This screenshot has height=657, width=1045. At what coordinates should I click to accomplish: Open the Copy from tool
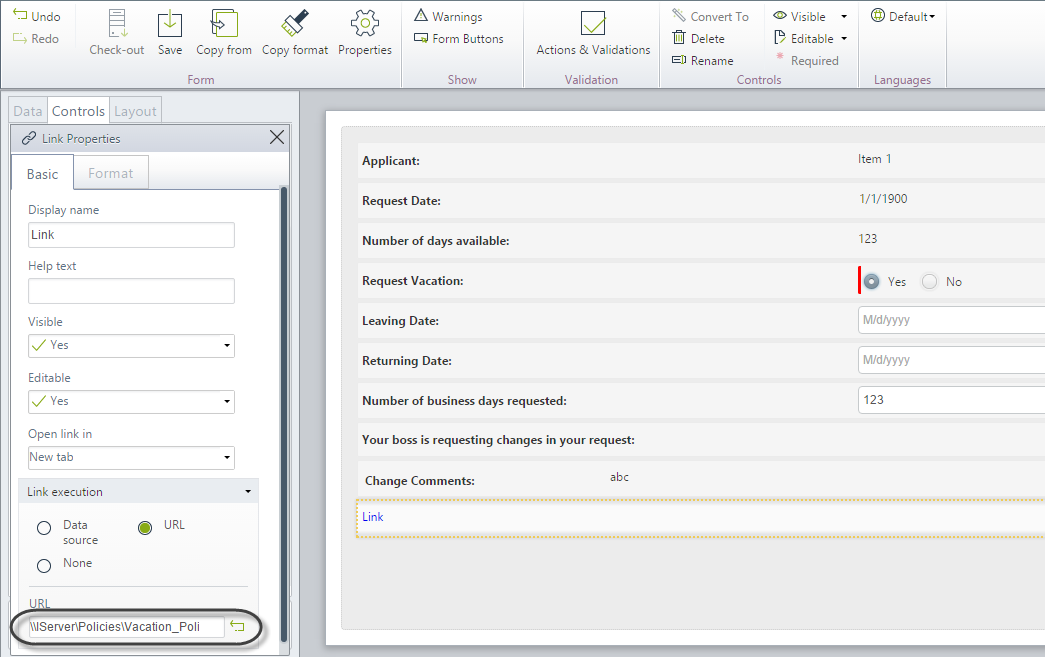(x=224, y=23)
